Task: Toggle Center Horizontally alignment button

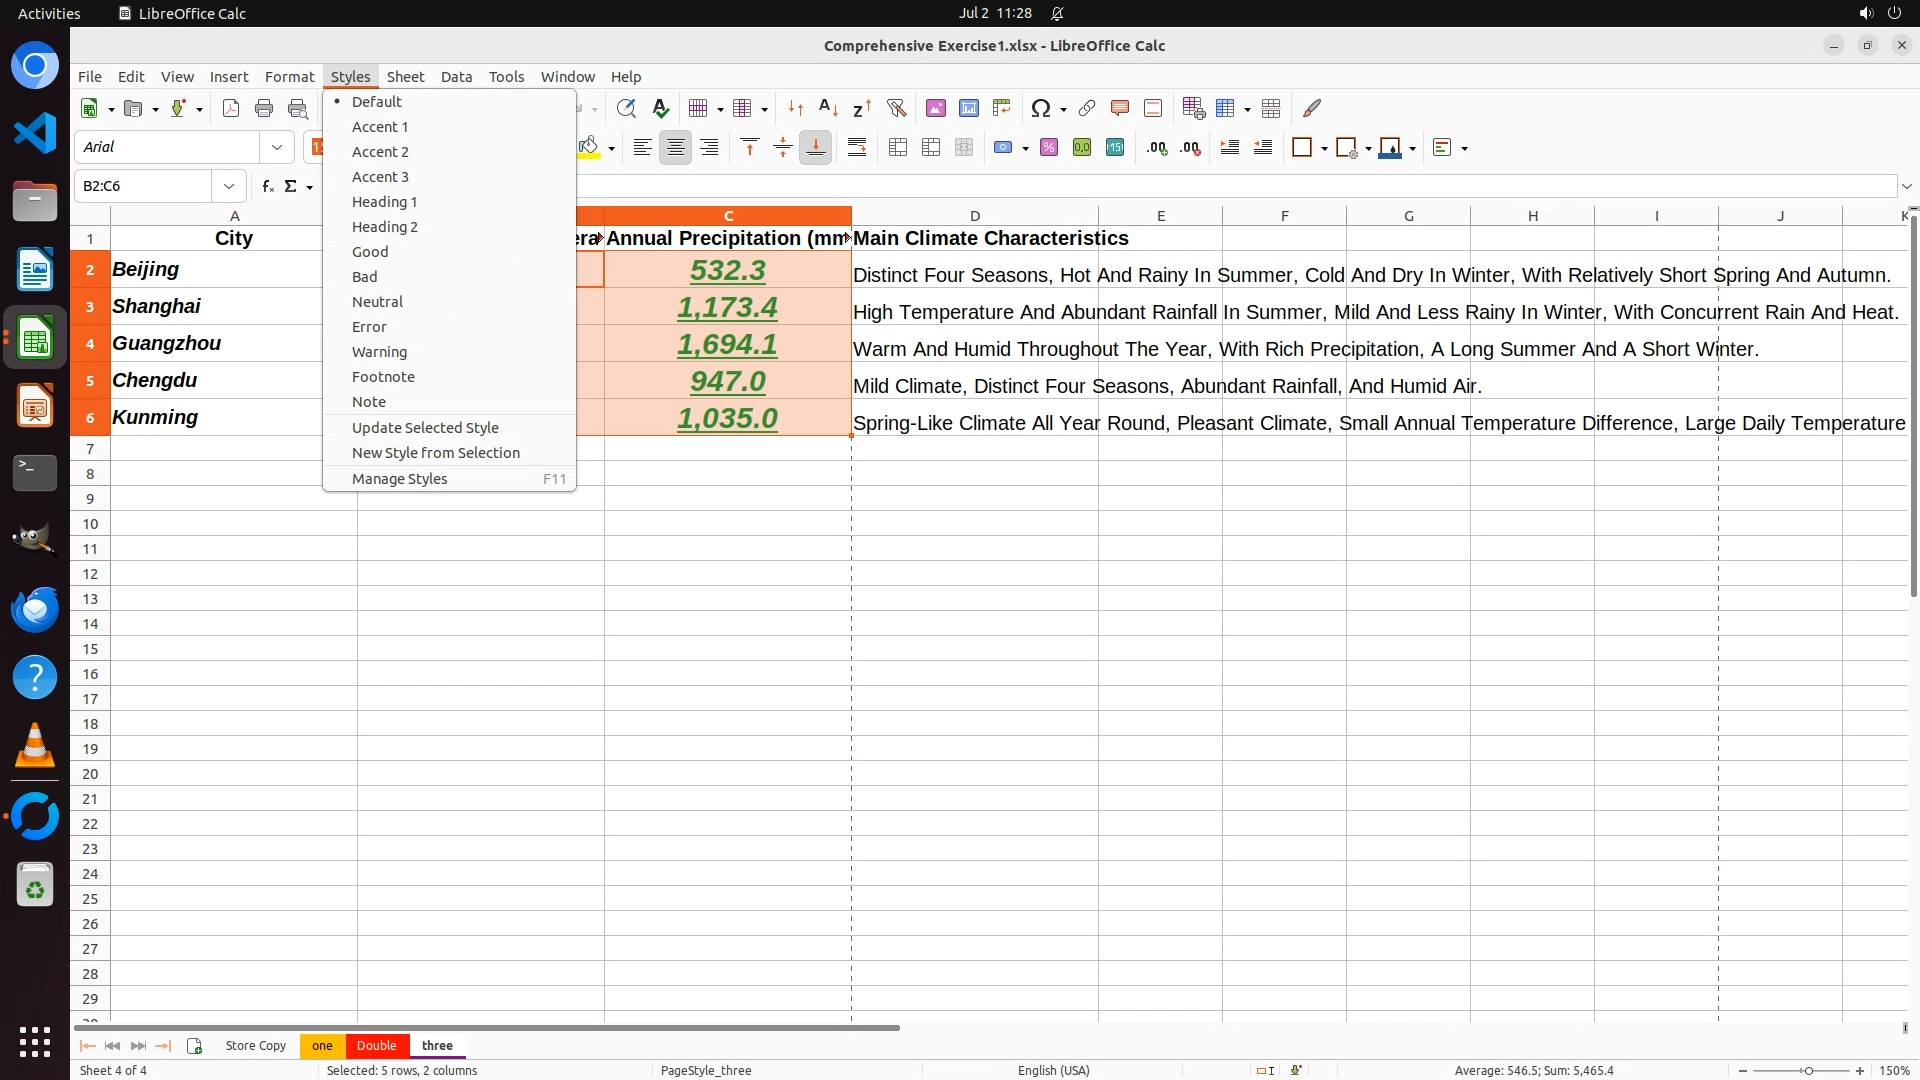Action: [676, 148]
